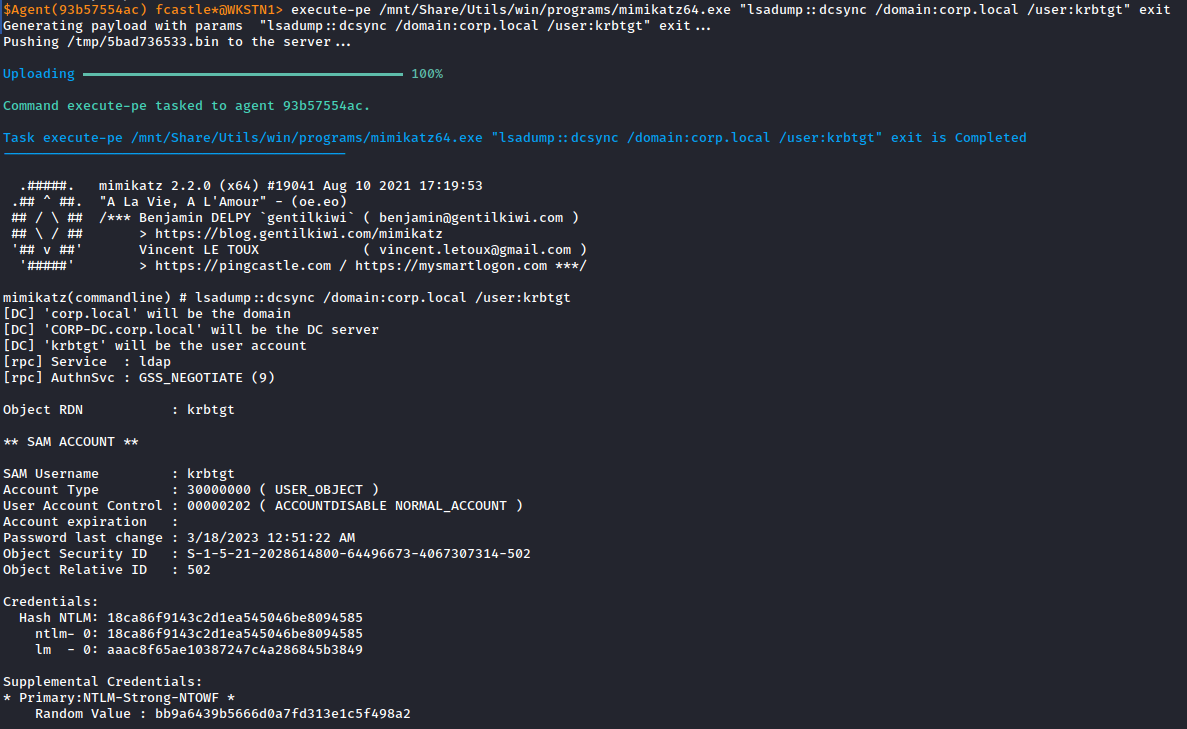Click the $Agent(93b57554ac) prompt text
Image resolution: width=1187 pixels, height=729 pixels.
pos(75,10)
